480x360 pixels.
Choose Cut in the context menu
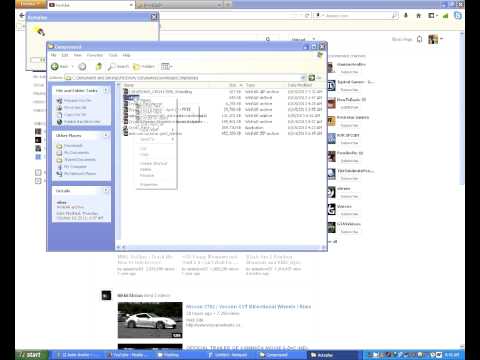click(x=143, y=148)
